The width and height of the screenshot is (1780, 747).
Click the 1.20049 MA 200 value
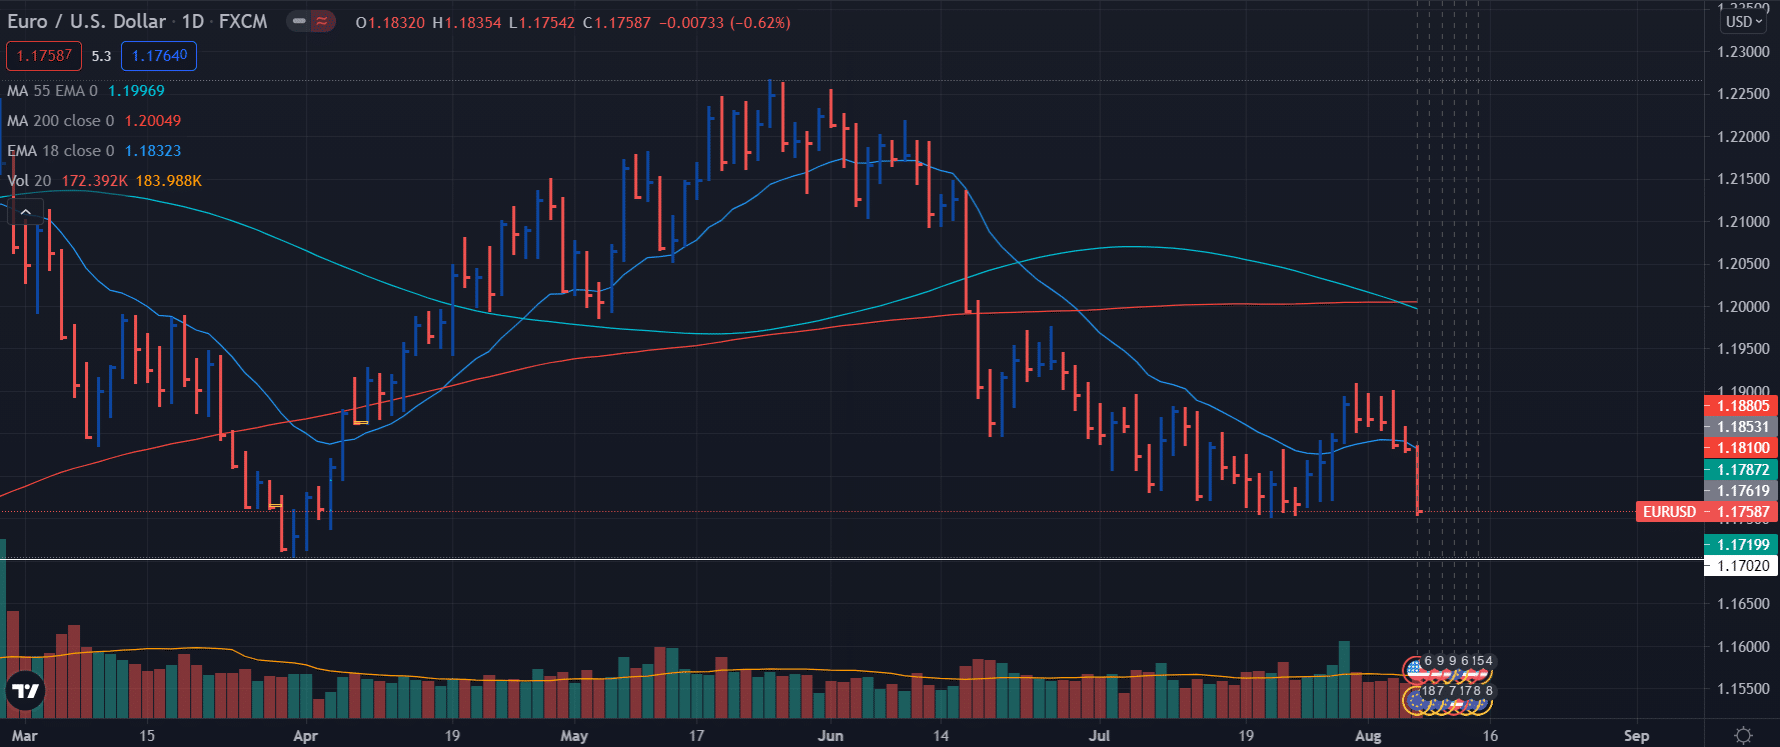pos(153,121)
